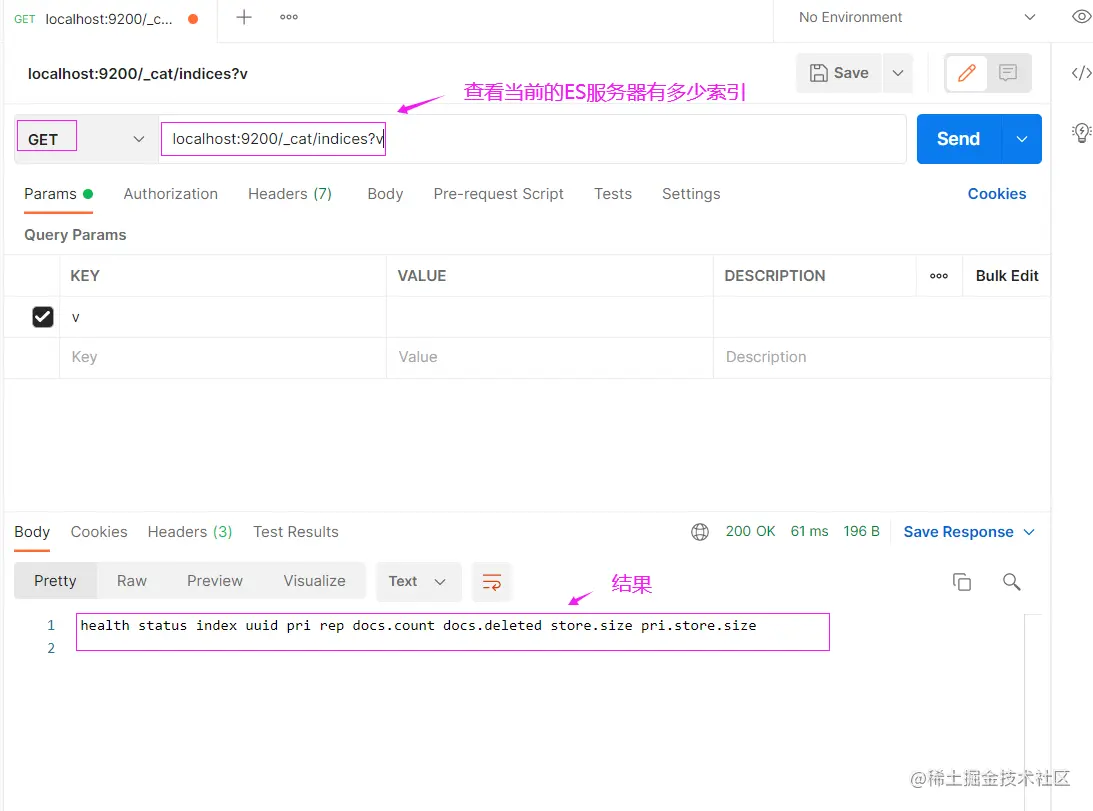Image resolution: width=1093 pixels, height=811 pixels.
Task: Open the request Settings tab
Action: (691, 194)
